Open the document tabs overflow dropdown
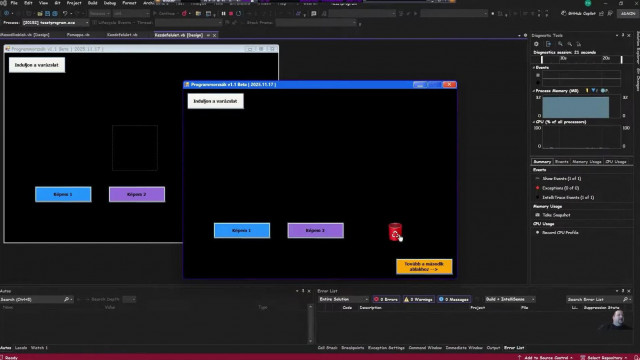 (519, 36)
